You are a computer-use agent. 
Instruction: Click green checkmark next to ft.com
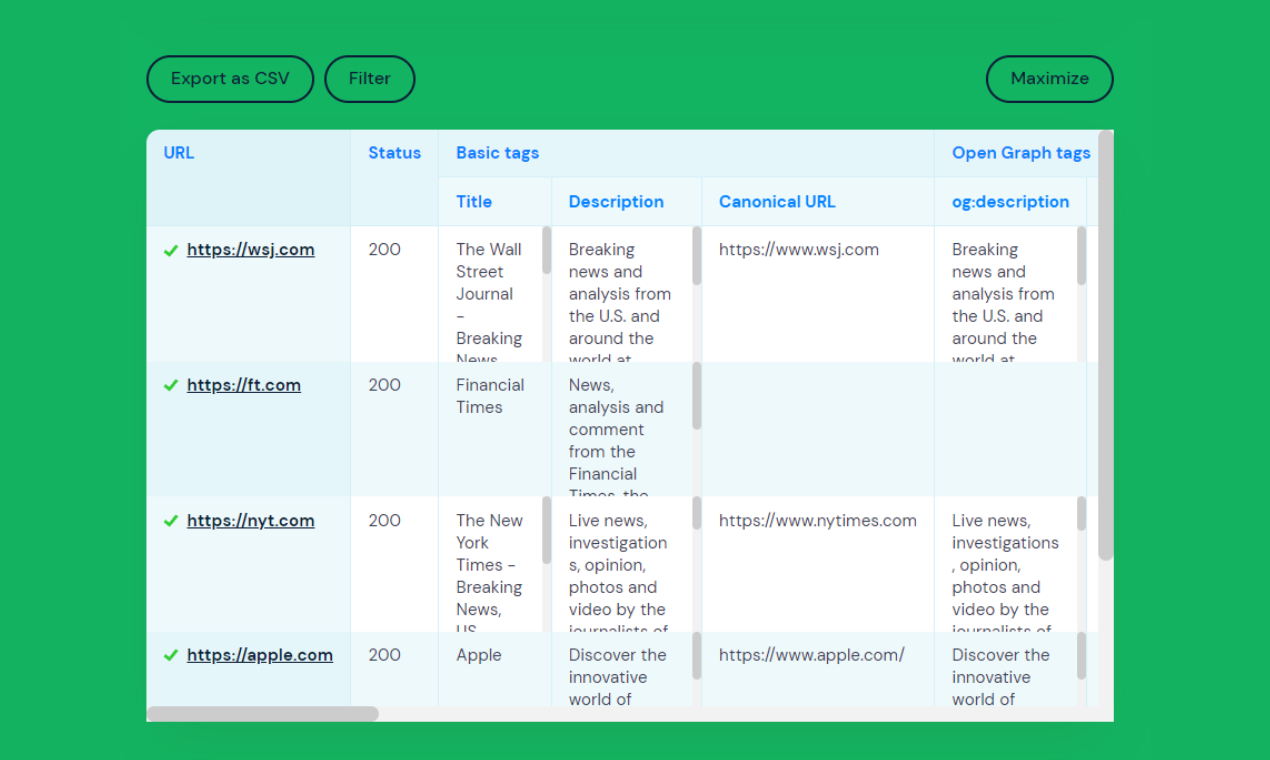(x=171, y=386)
